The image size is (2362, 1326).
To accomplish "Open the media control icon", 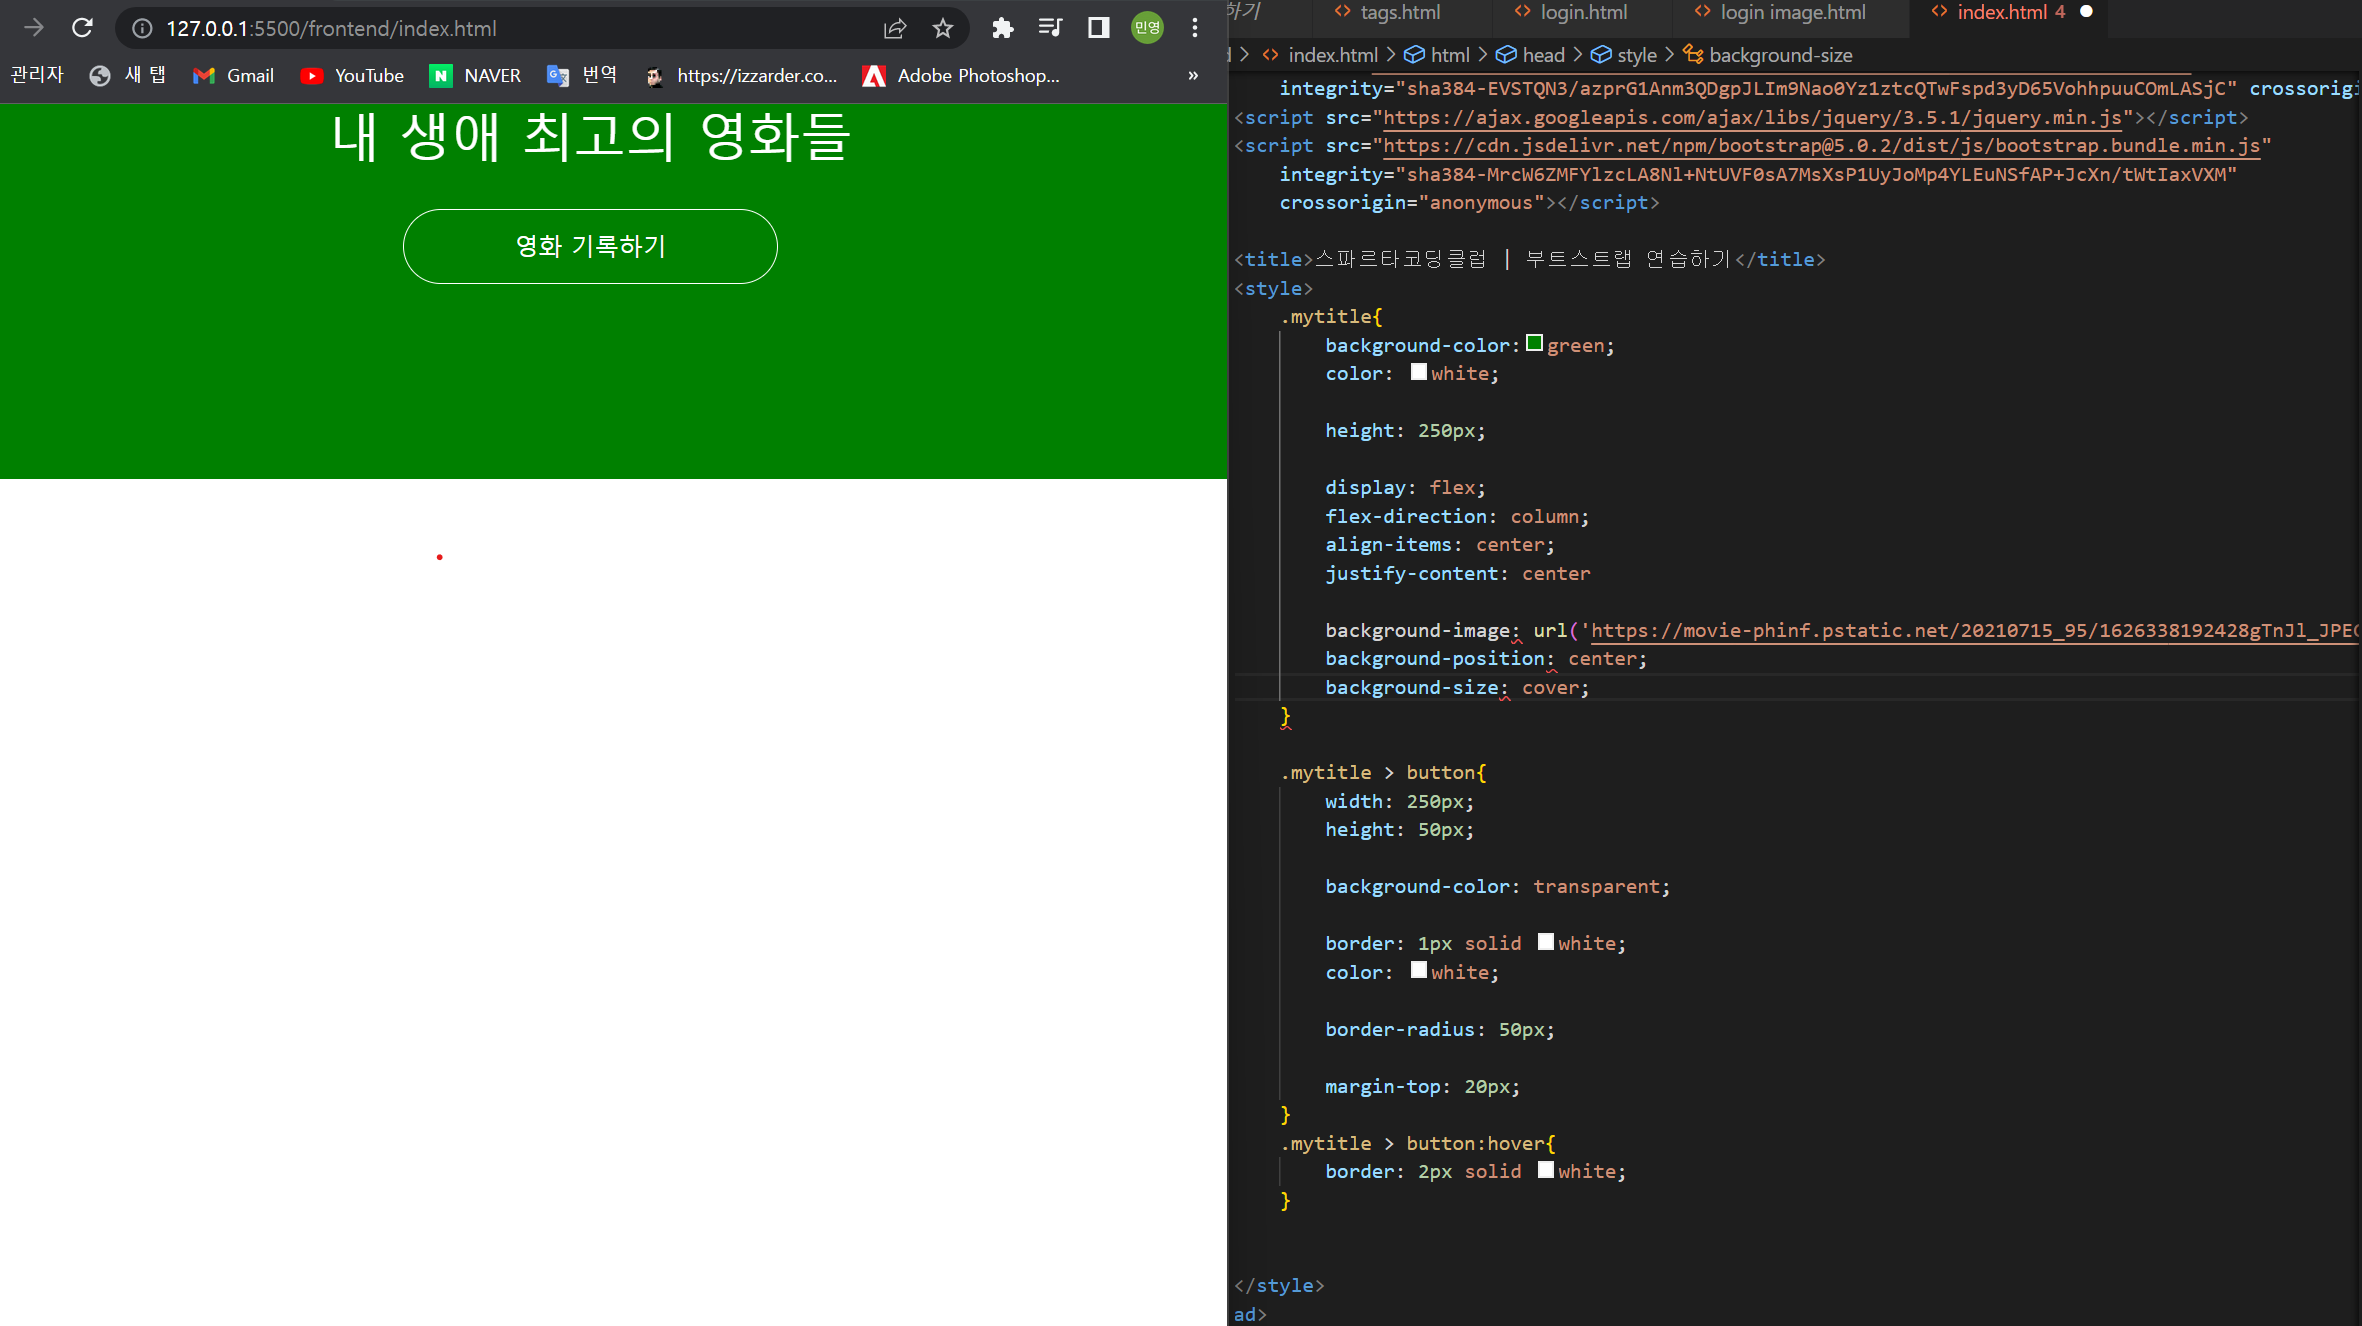I will tap(1050, 28).
